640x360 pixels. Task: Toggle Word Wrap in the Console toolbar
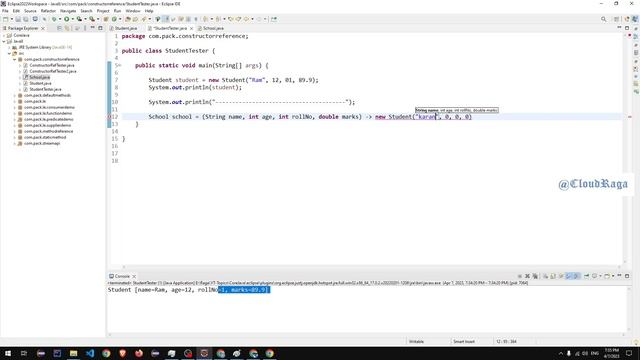pos(561,276)
